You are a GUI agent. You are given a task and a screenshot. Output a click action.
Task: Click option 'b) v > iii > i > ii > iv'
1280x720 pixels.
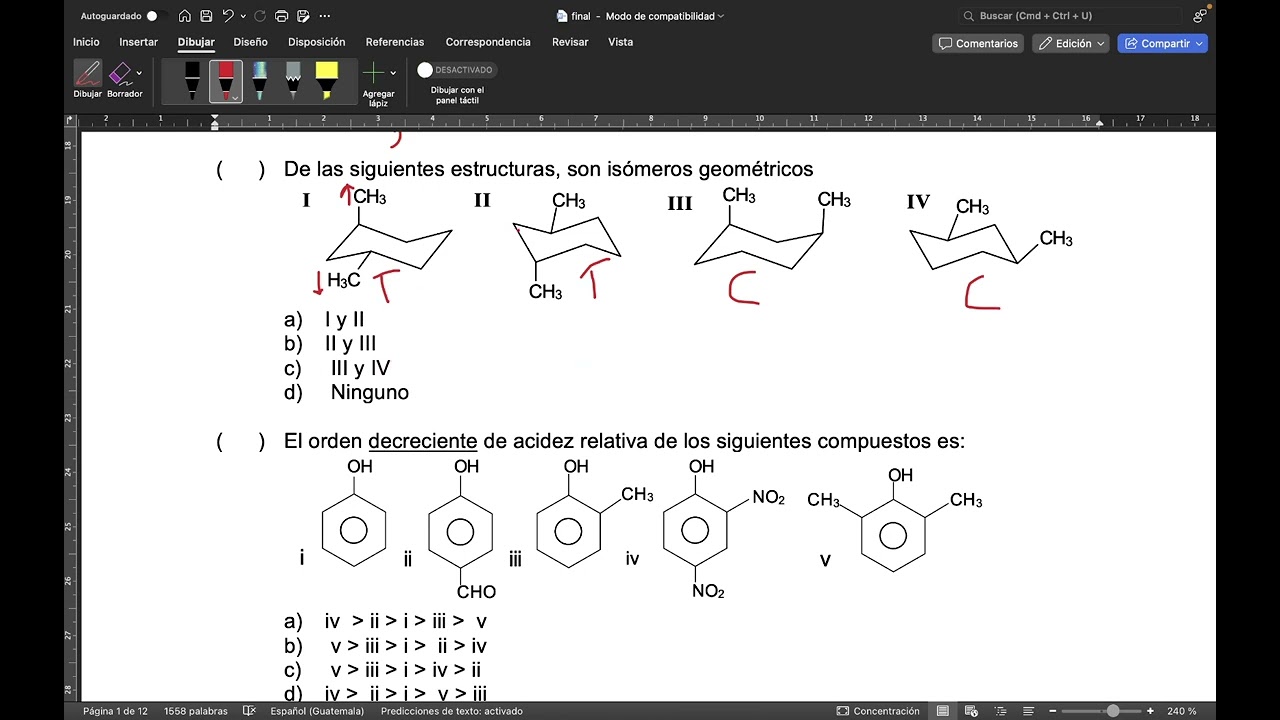click(385, 646)
